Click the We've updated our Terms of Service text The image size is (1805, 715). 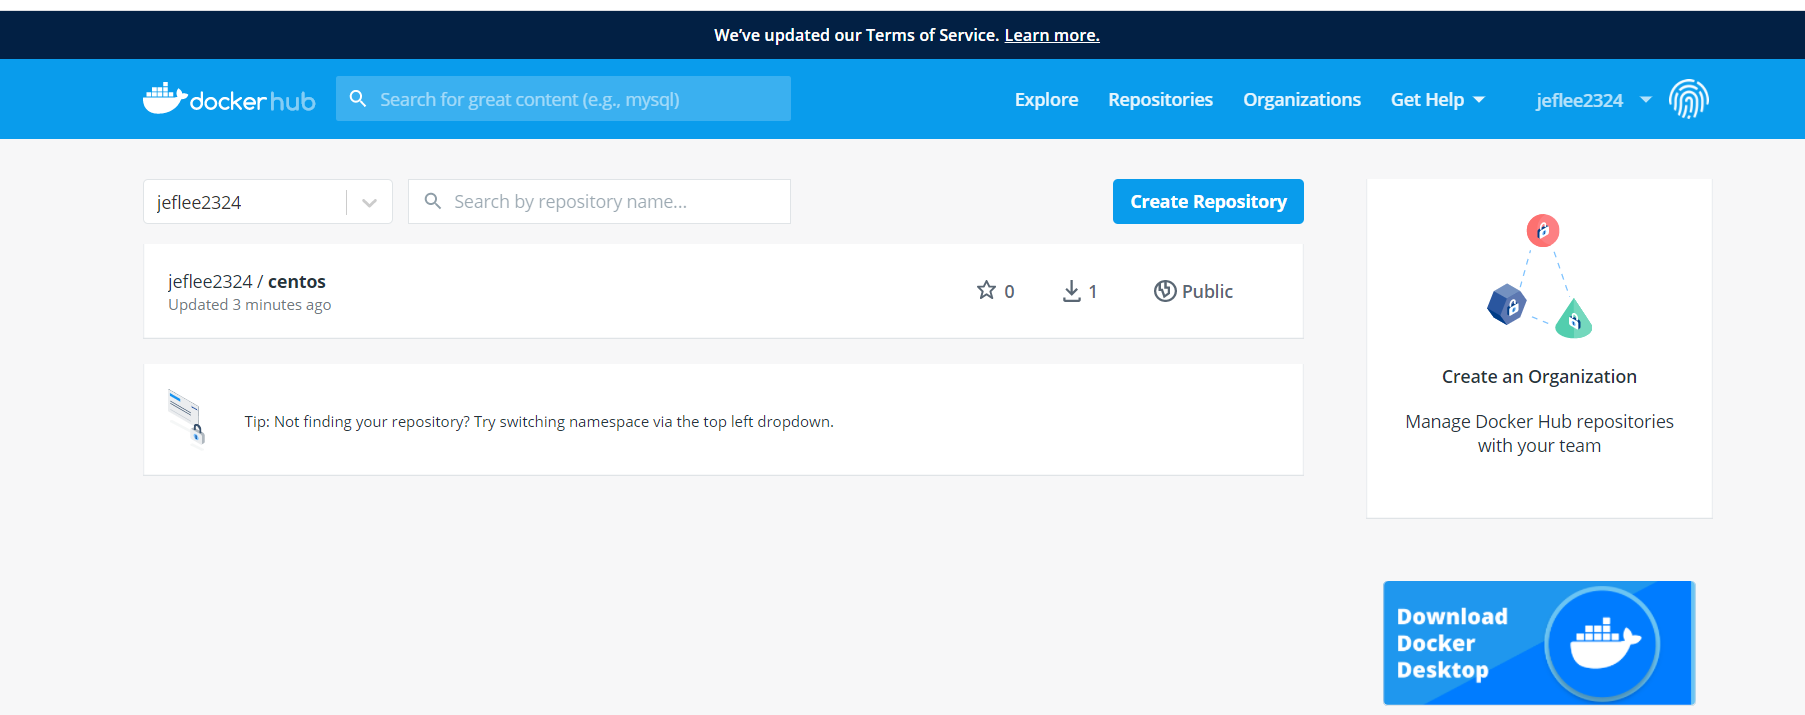point(856,35)
